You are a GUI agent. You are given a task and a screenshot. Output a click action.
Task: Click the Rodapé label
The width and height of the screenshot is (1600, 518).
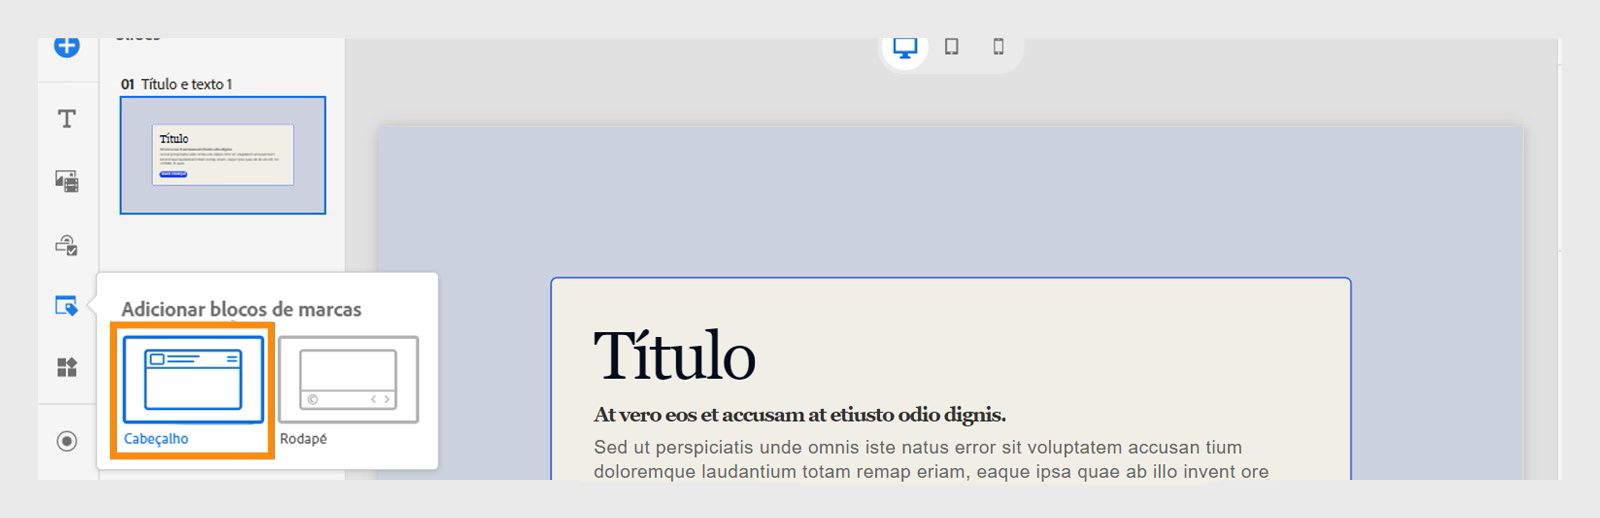click(303, 439)
